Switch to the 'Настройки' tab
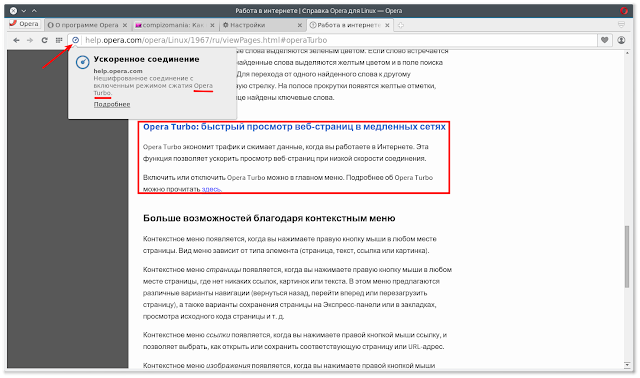The height and width of the screenshot is (378, 640). (262, 25)
